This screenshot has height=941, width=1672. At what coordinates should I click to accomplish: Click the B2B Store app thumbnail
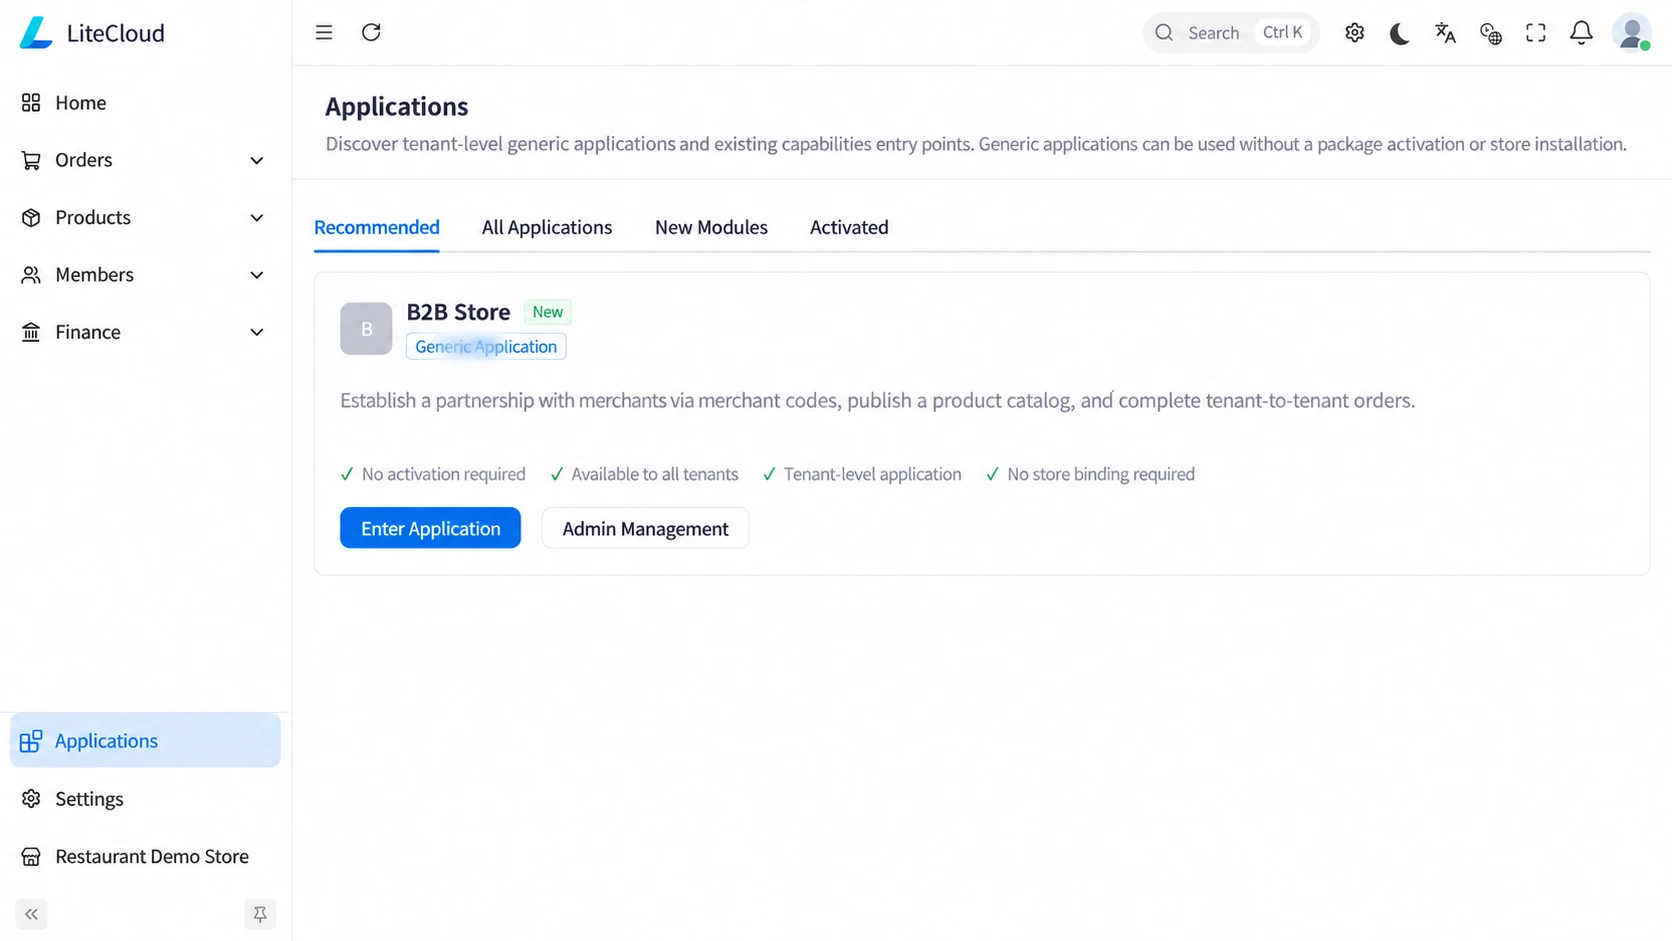[x=366, y=328]
